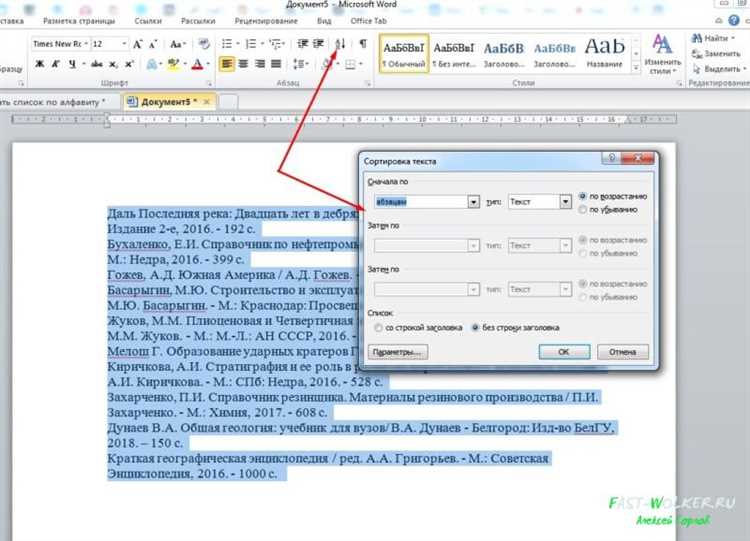Apply the Название style thumbnail

pos(605,53)
